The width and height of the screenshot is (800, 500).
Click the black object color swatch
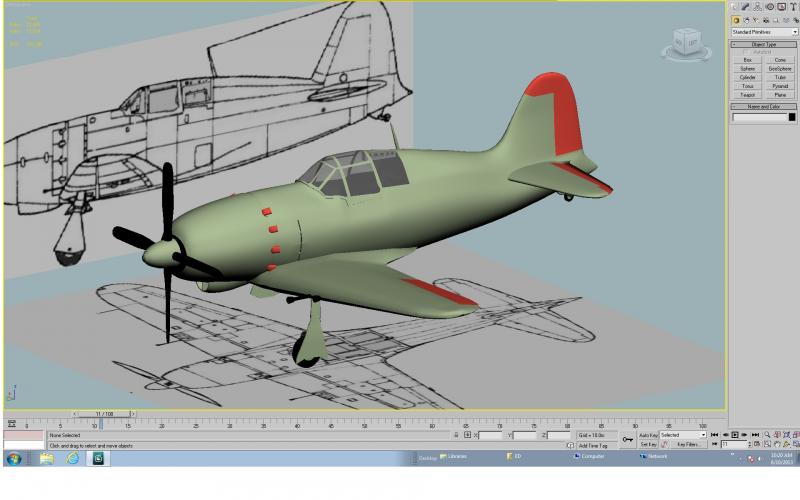pos(792,117)
